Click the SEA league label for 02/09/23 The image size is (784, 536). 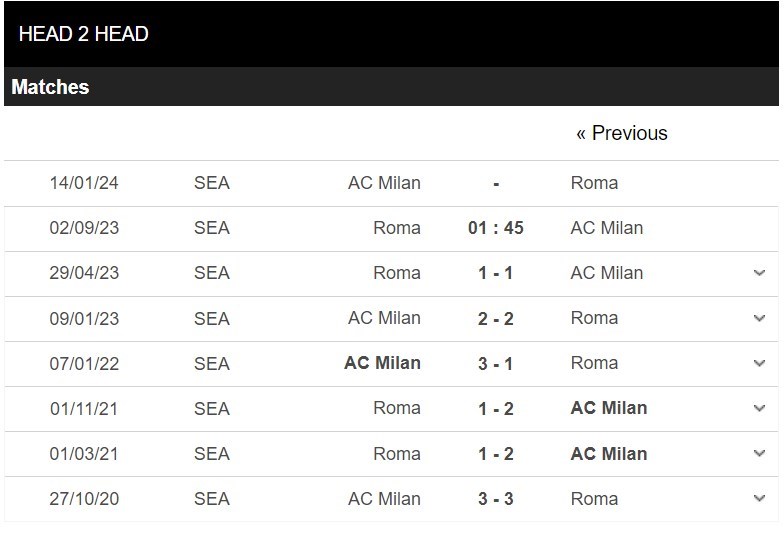click(x=212, y=228)
